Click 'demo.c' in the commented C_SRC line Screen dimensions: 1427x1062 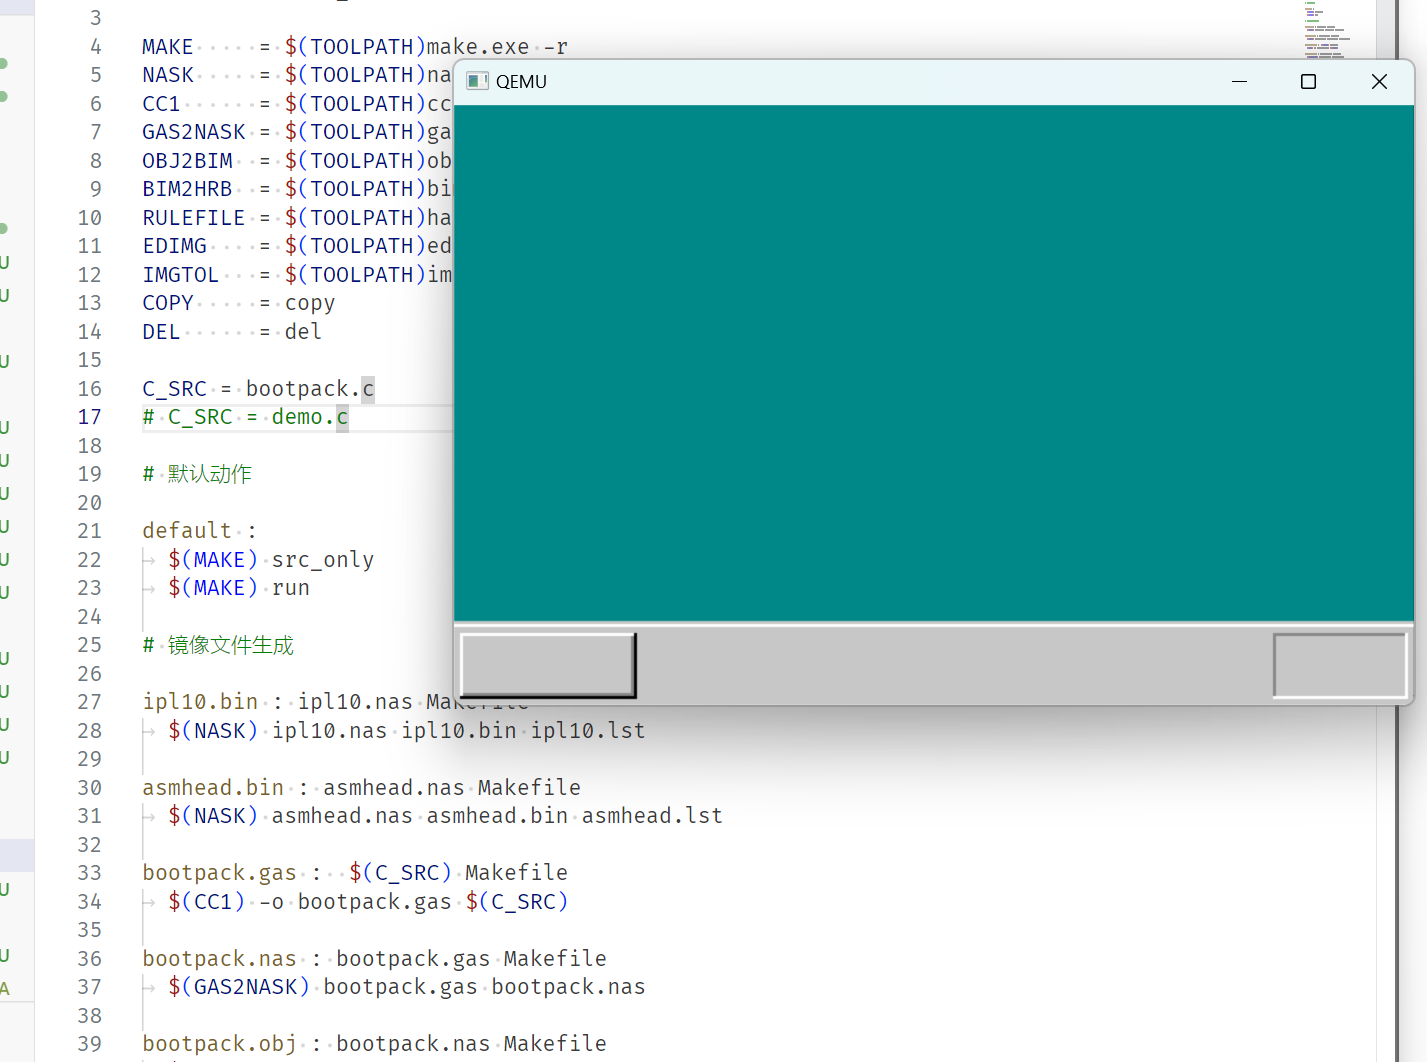(310, 417)
